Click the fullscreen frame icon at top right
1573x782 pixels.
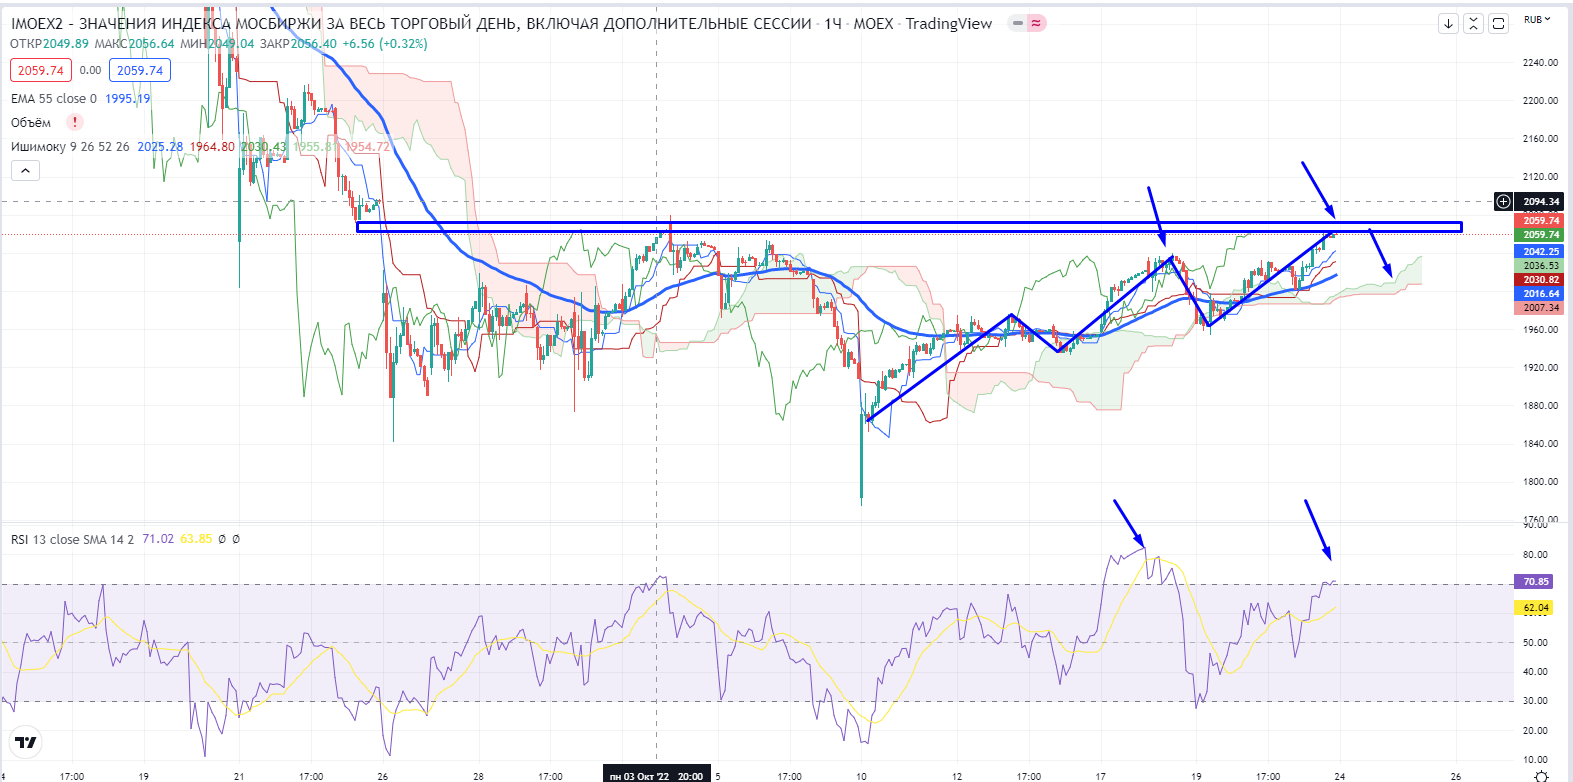coord(1498,23)
